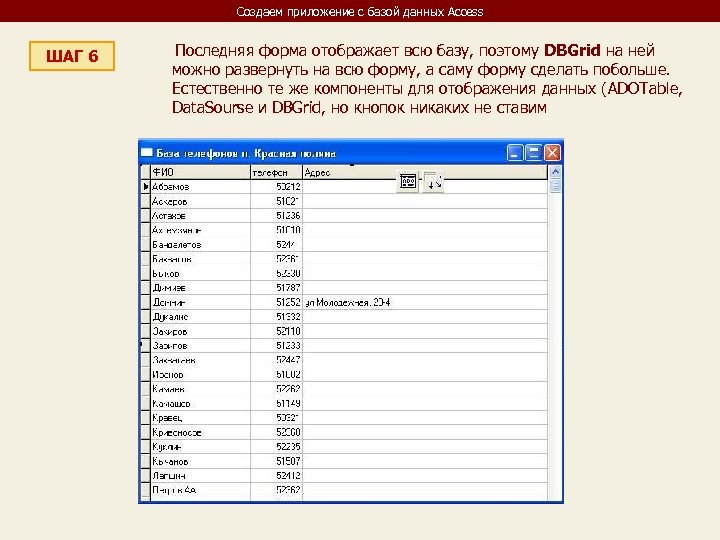Image resolution: width=720 pixels, height=540 pixels.
Task: Click the address cell ул Молодежная, 20-4
Action: click(x=425, y=302)
